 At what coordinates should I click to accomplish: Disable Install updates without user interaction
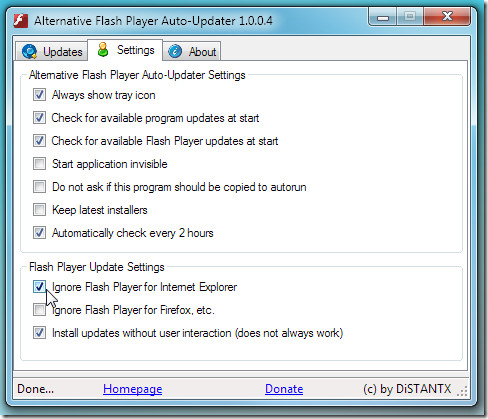(39, 333)
